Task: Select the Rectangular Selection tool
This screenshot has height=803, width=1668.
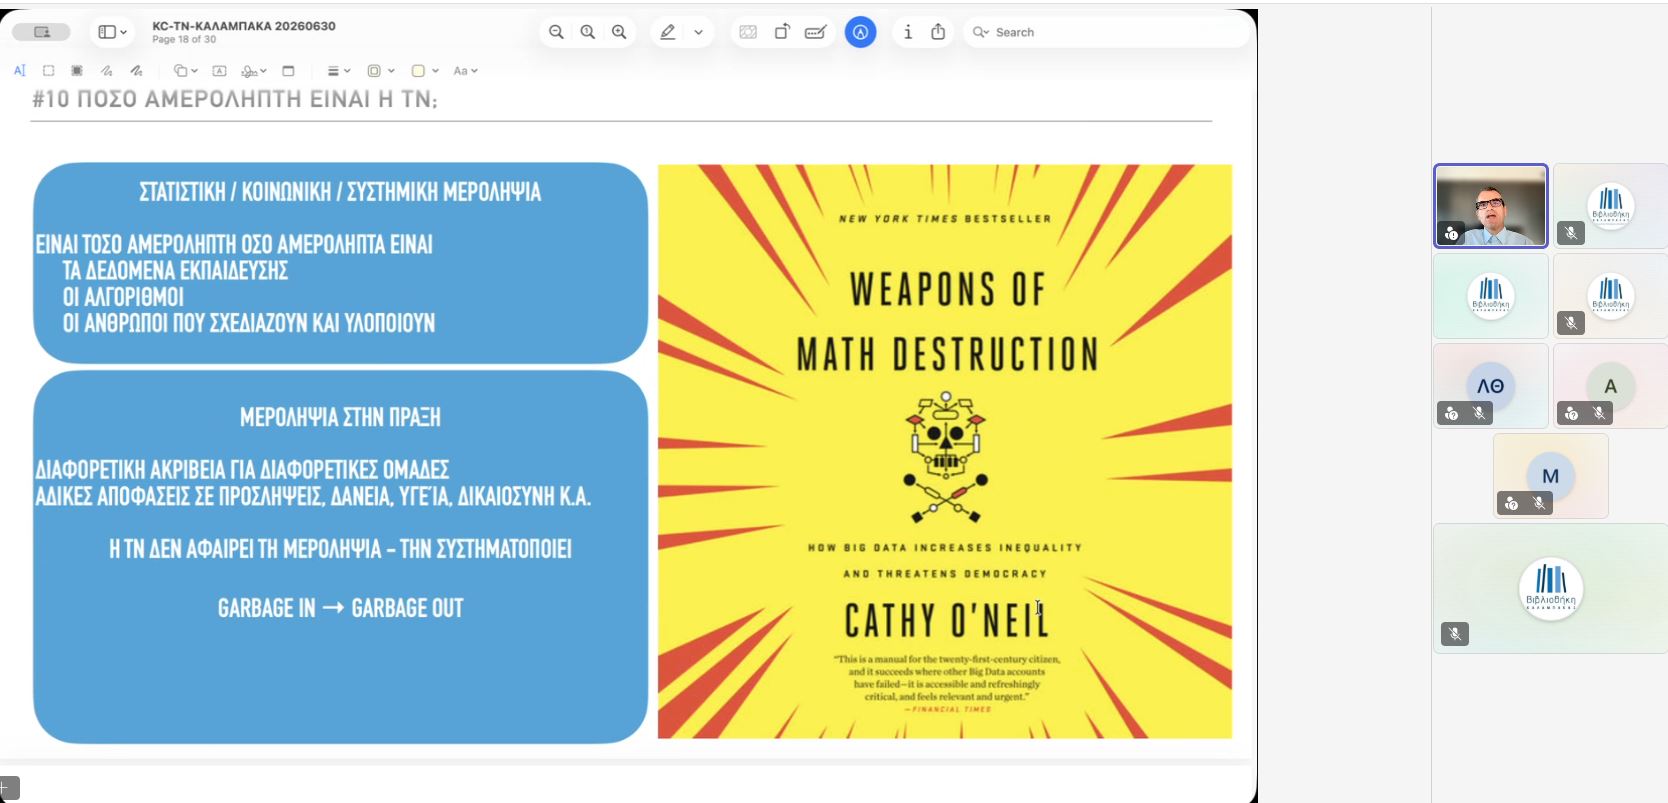Action: tap(48, 71)
